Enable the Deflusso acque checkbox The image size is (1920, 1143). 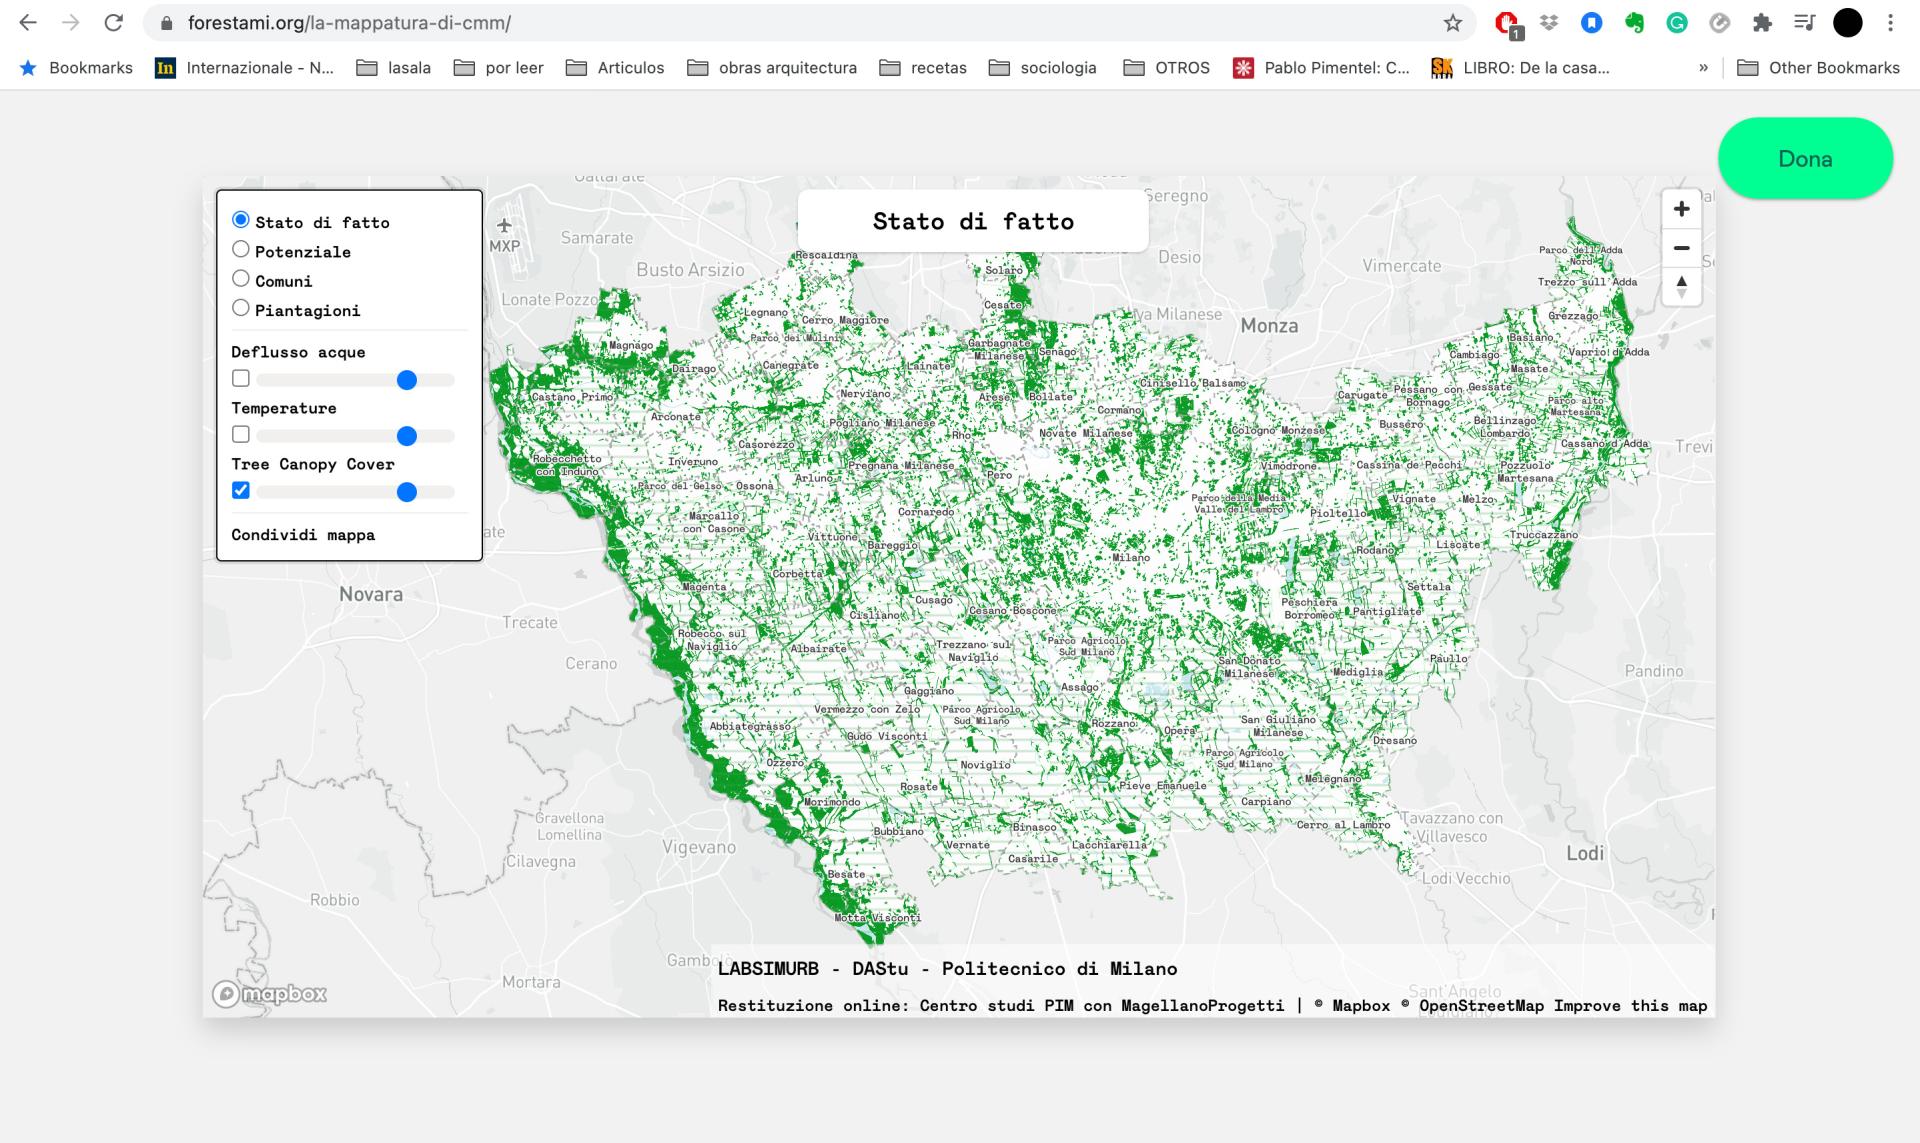pyautogui.click(x=241, y=378)
